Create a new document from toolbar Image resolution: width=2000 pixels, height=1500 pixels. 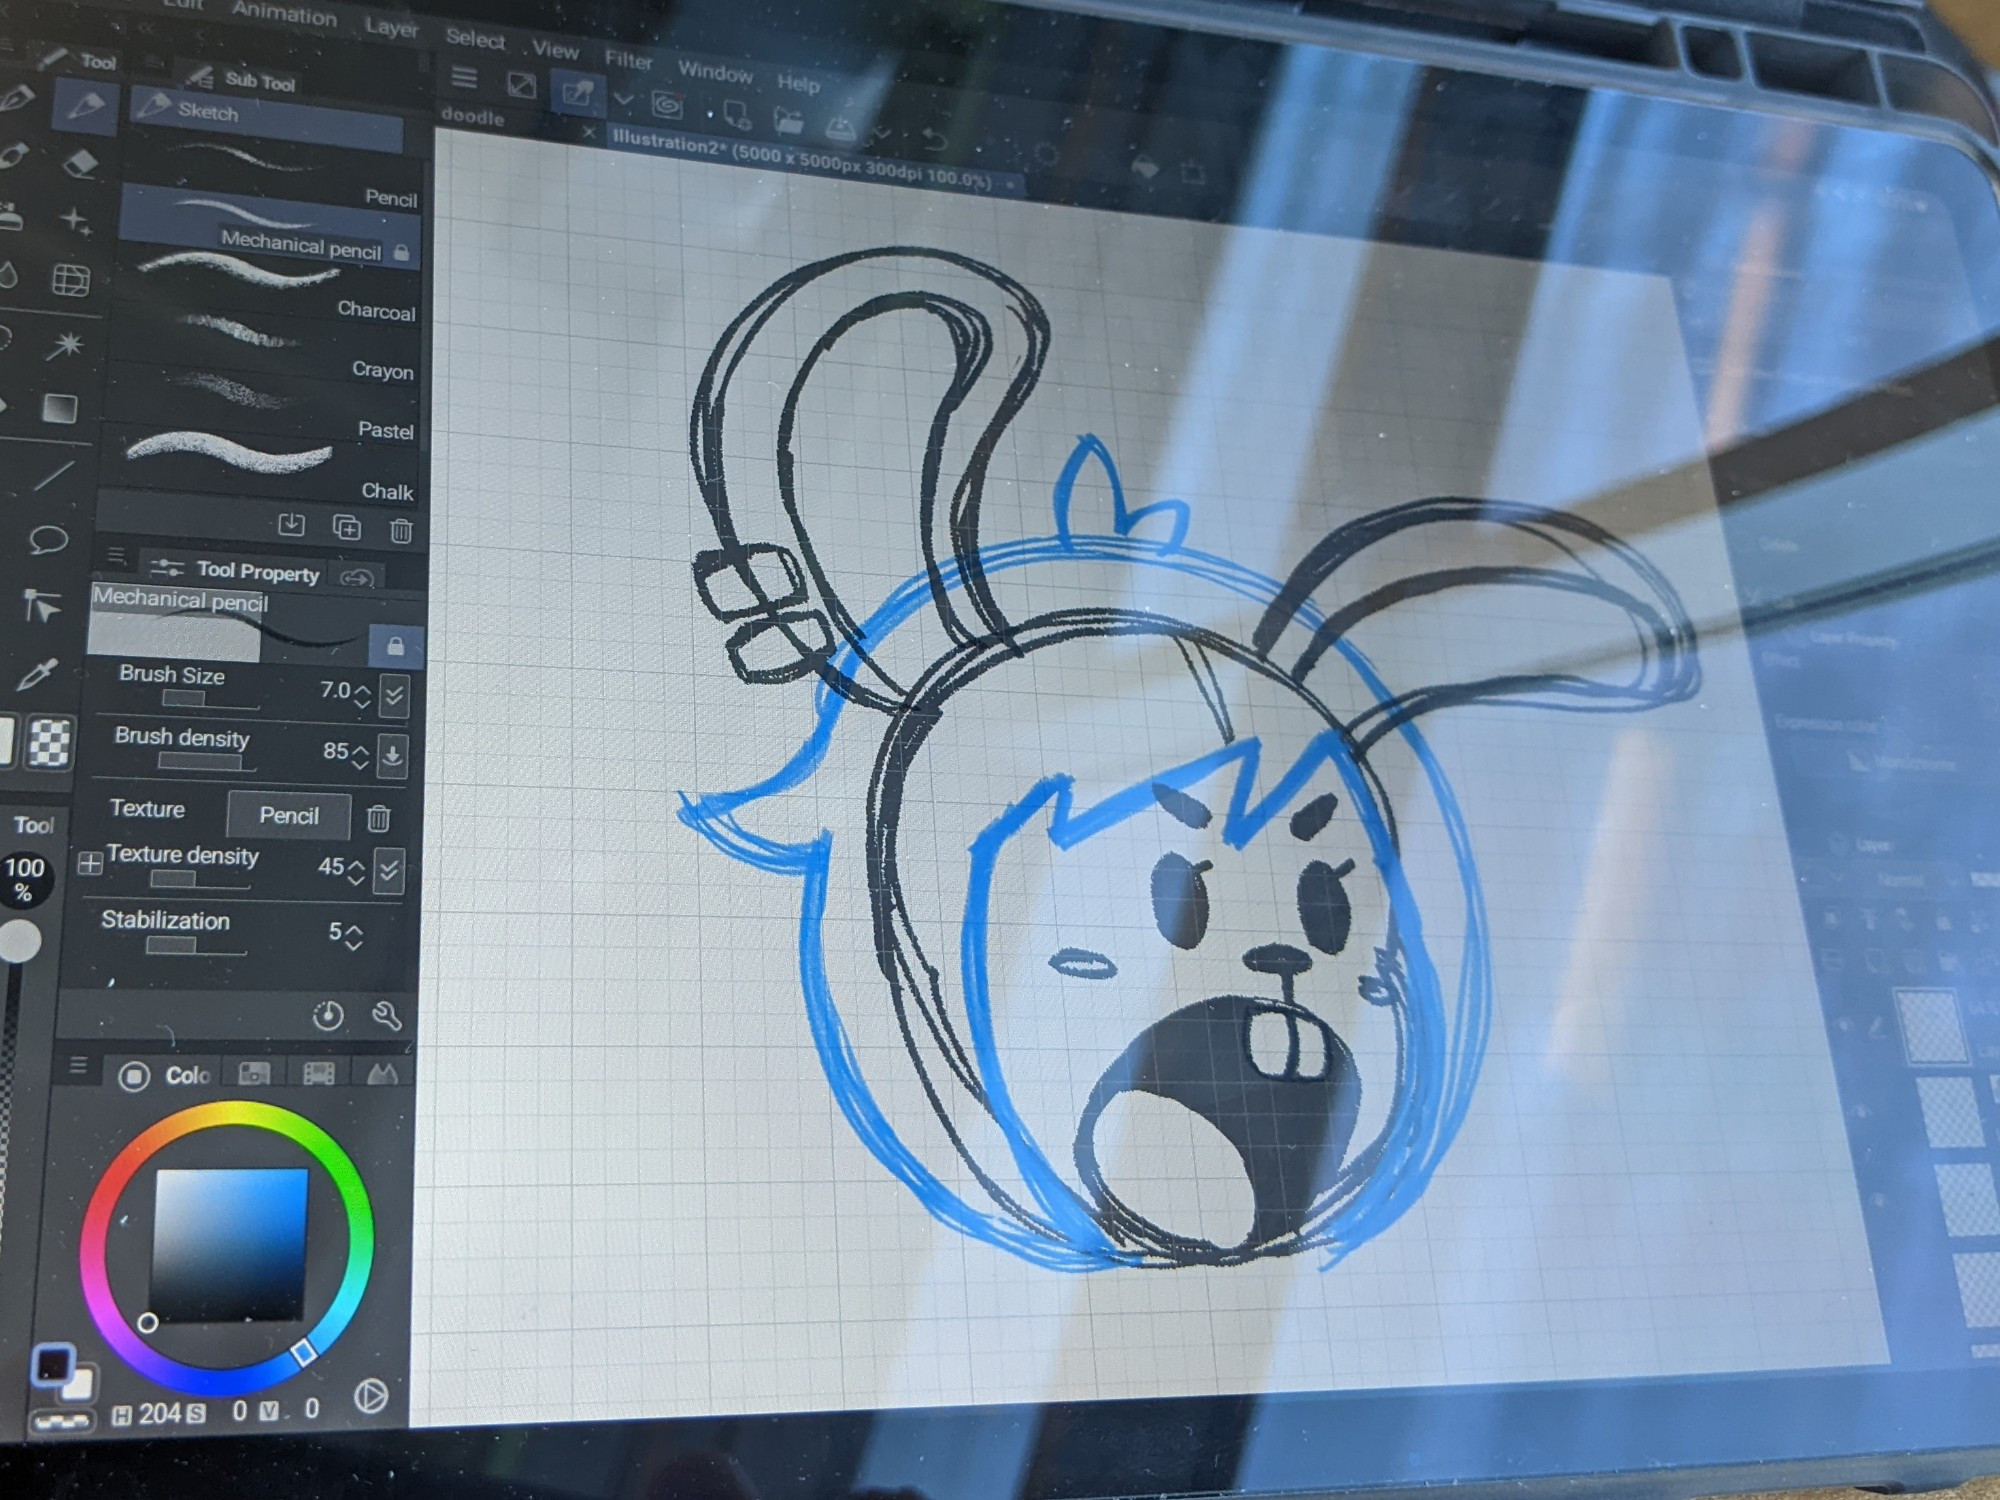(736, 114)
